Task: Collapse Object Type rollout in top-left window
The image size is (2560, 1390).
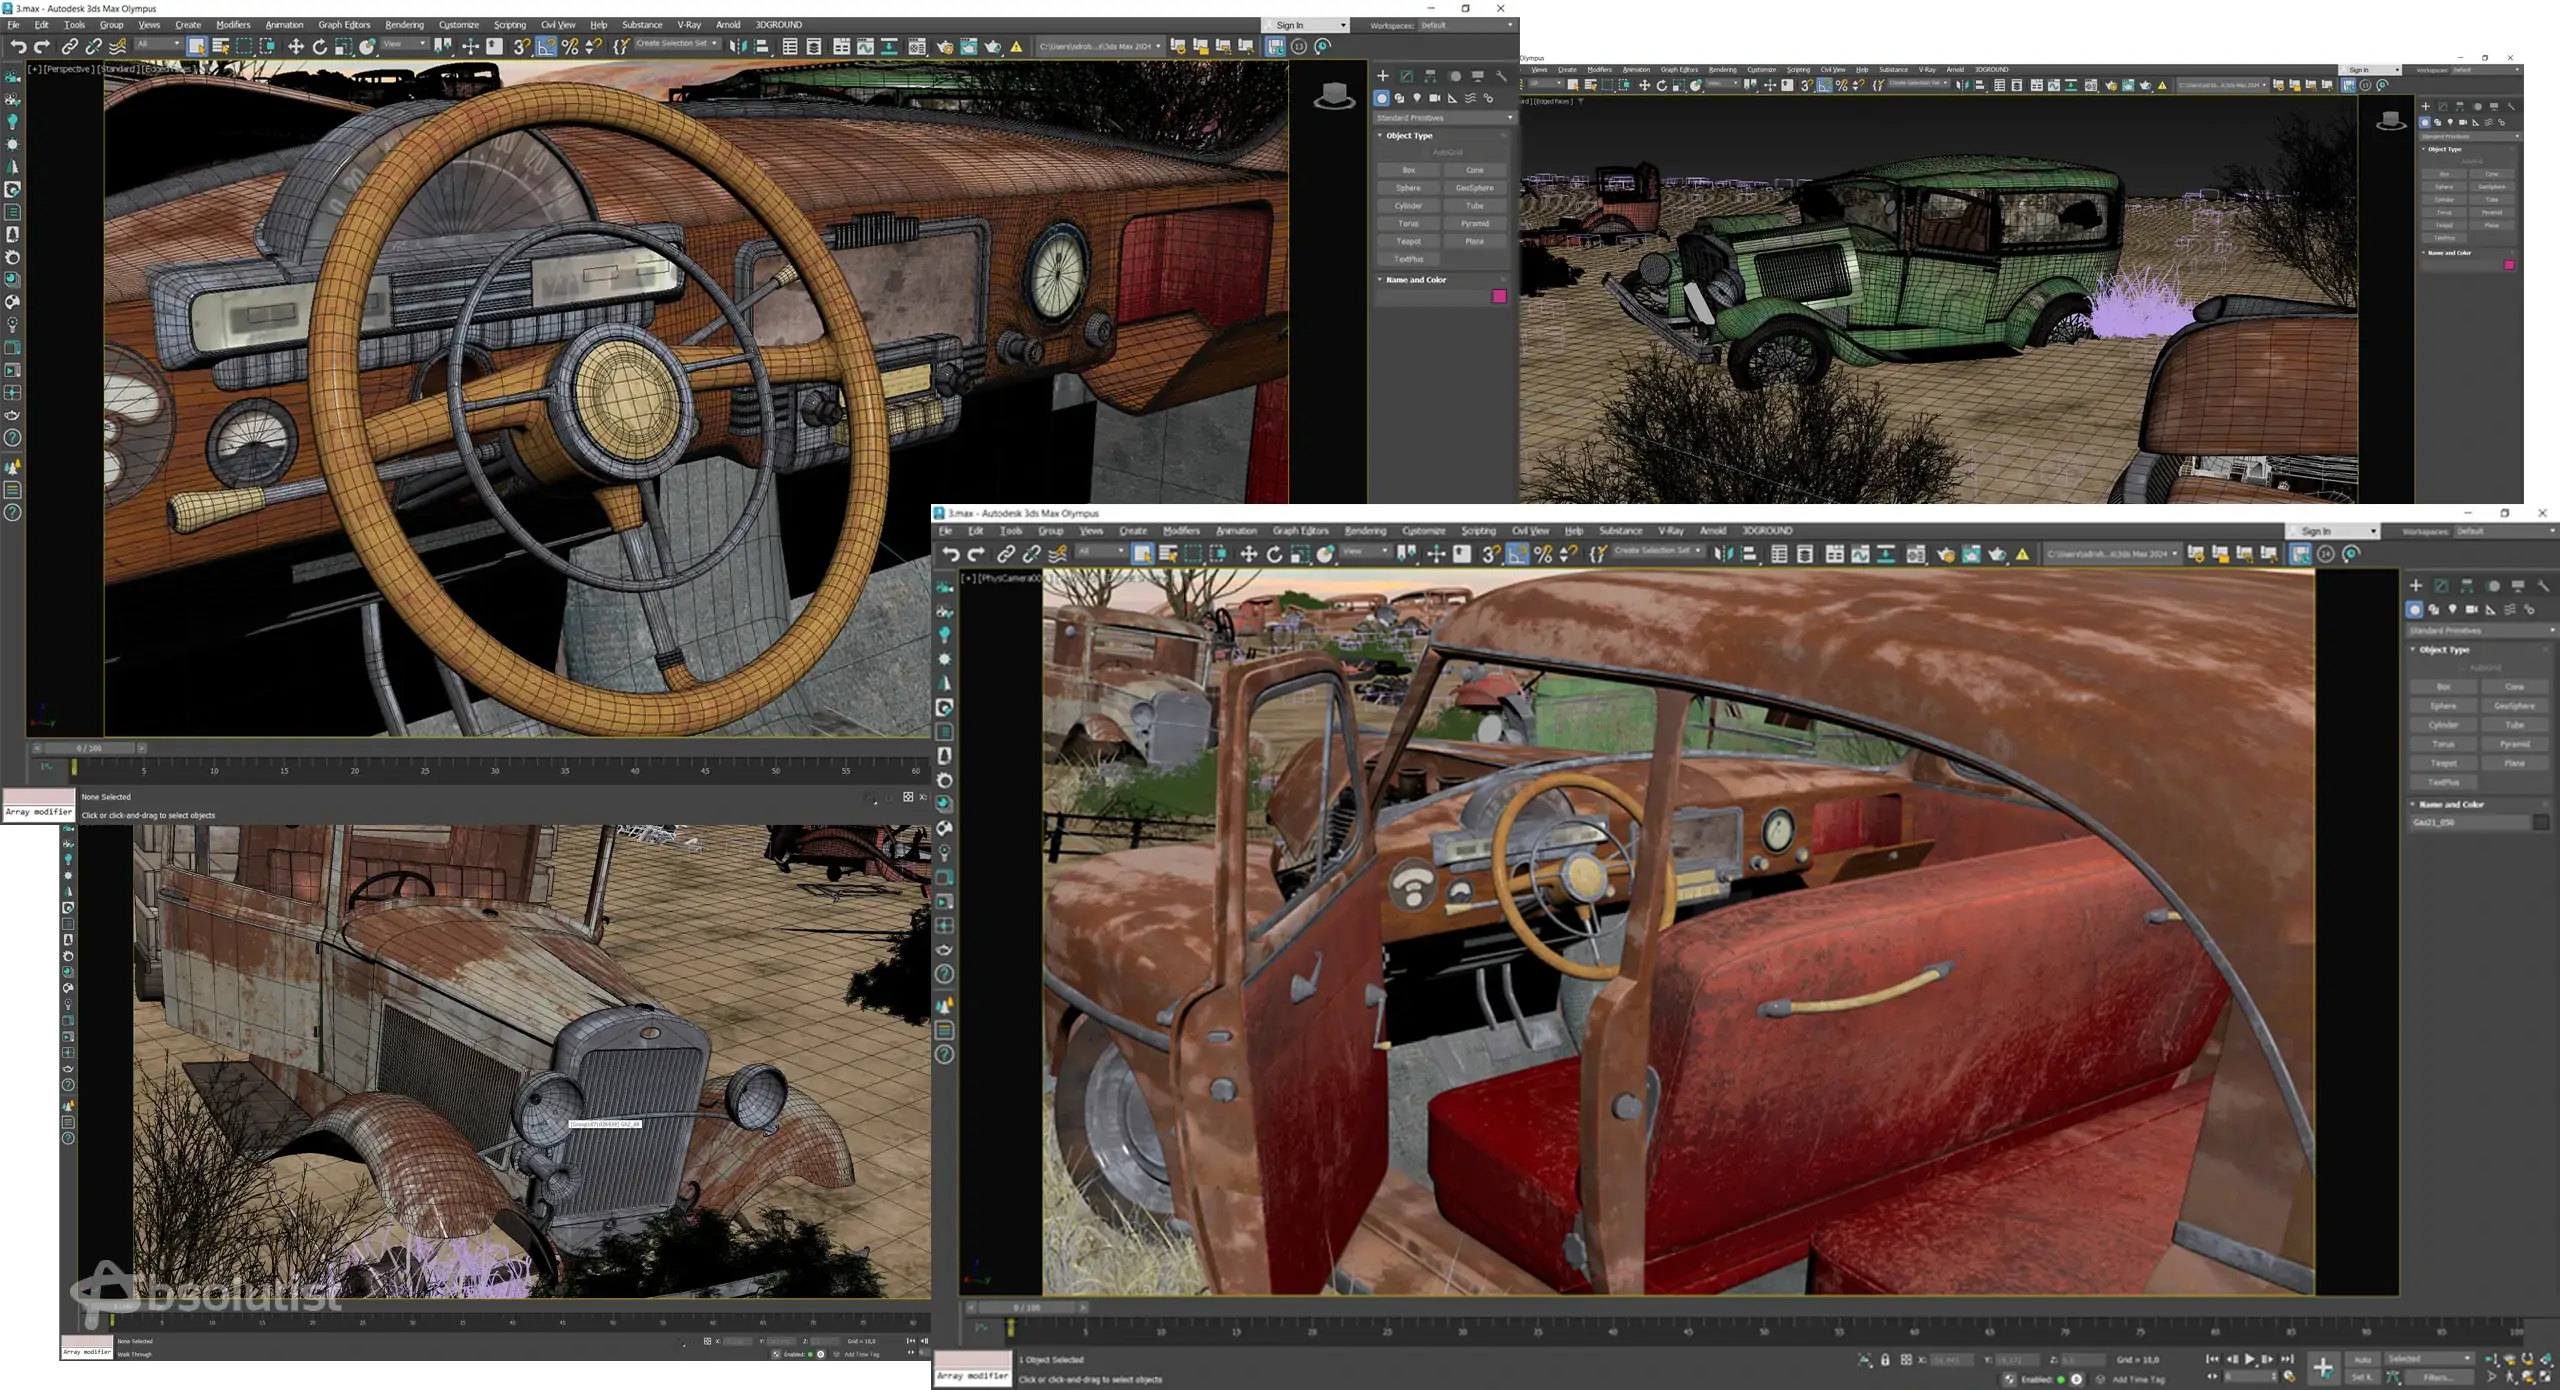Action: (x=1408, y=136)
